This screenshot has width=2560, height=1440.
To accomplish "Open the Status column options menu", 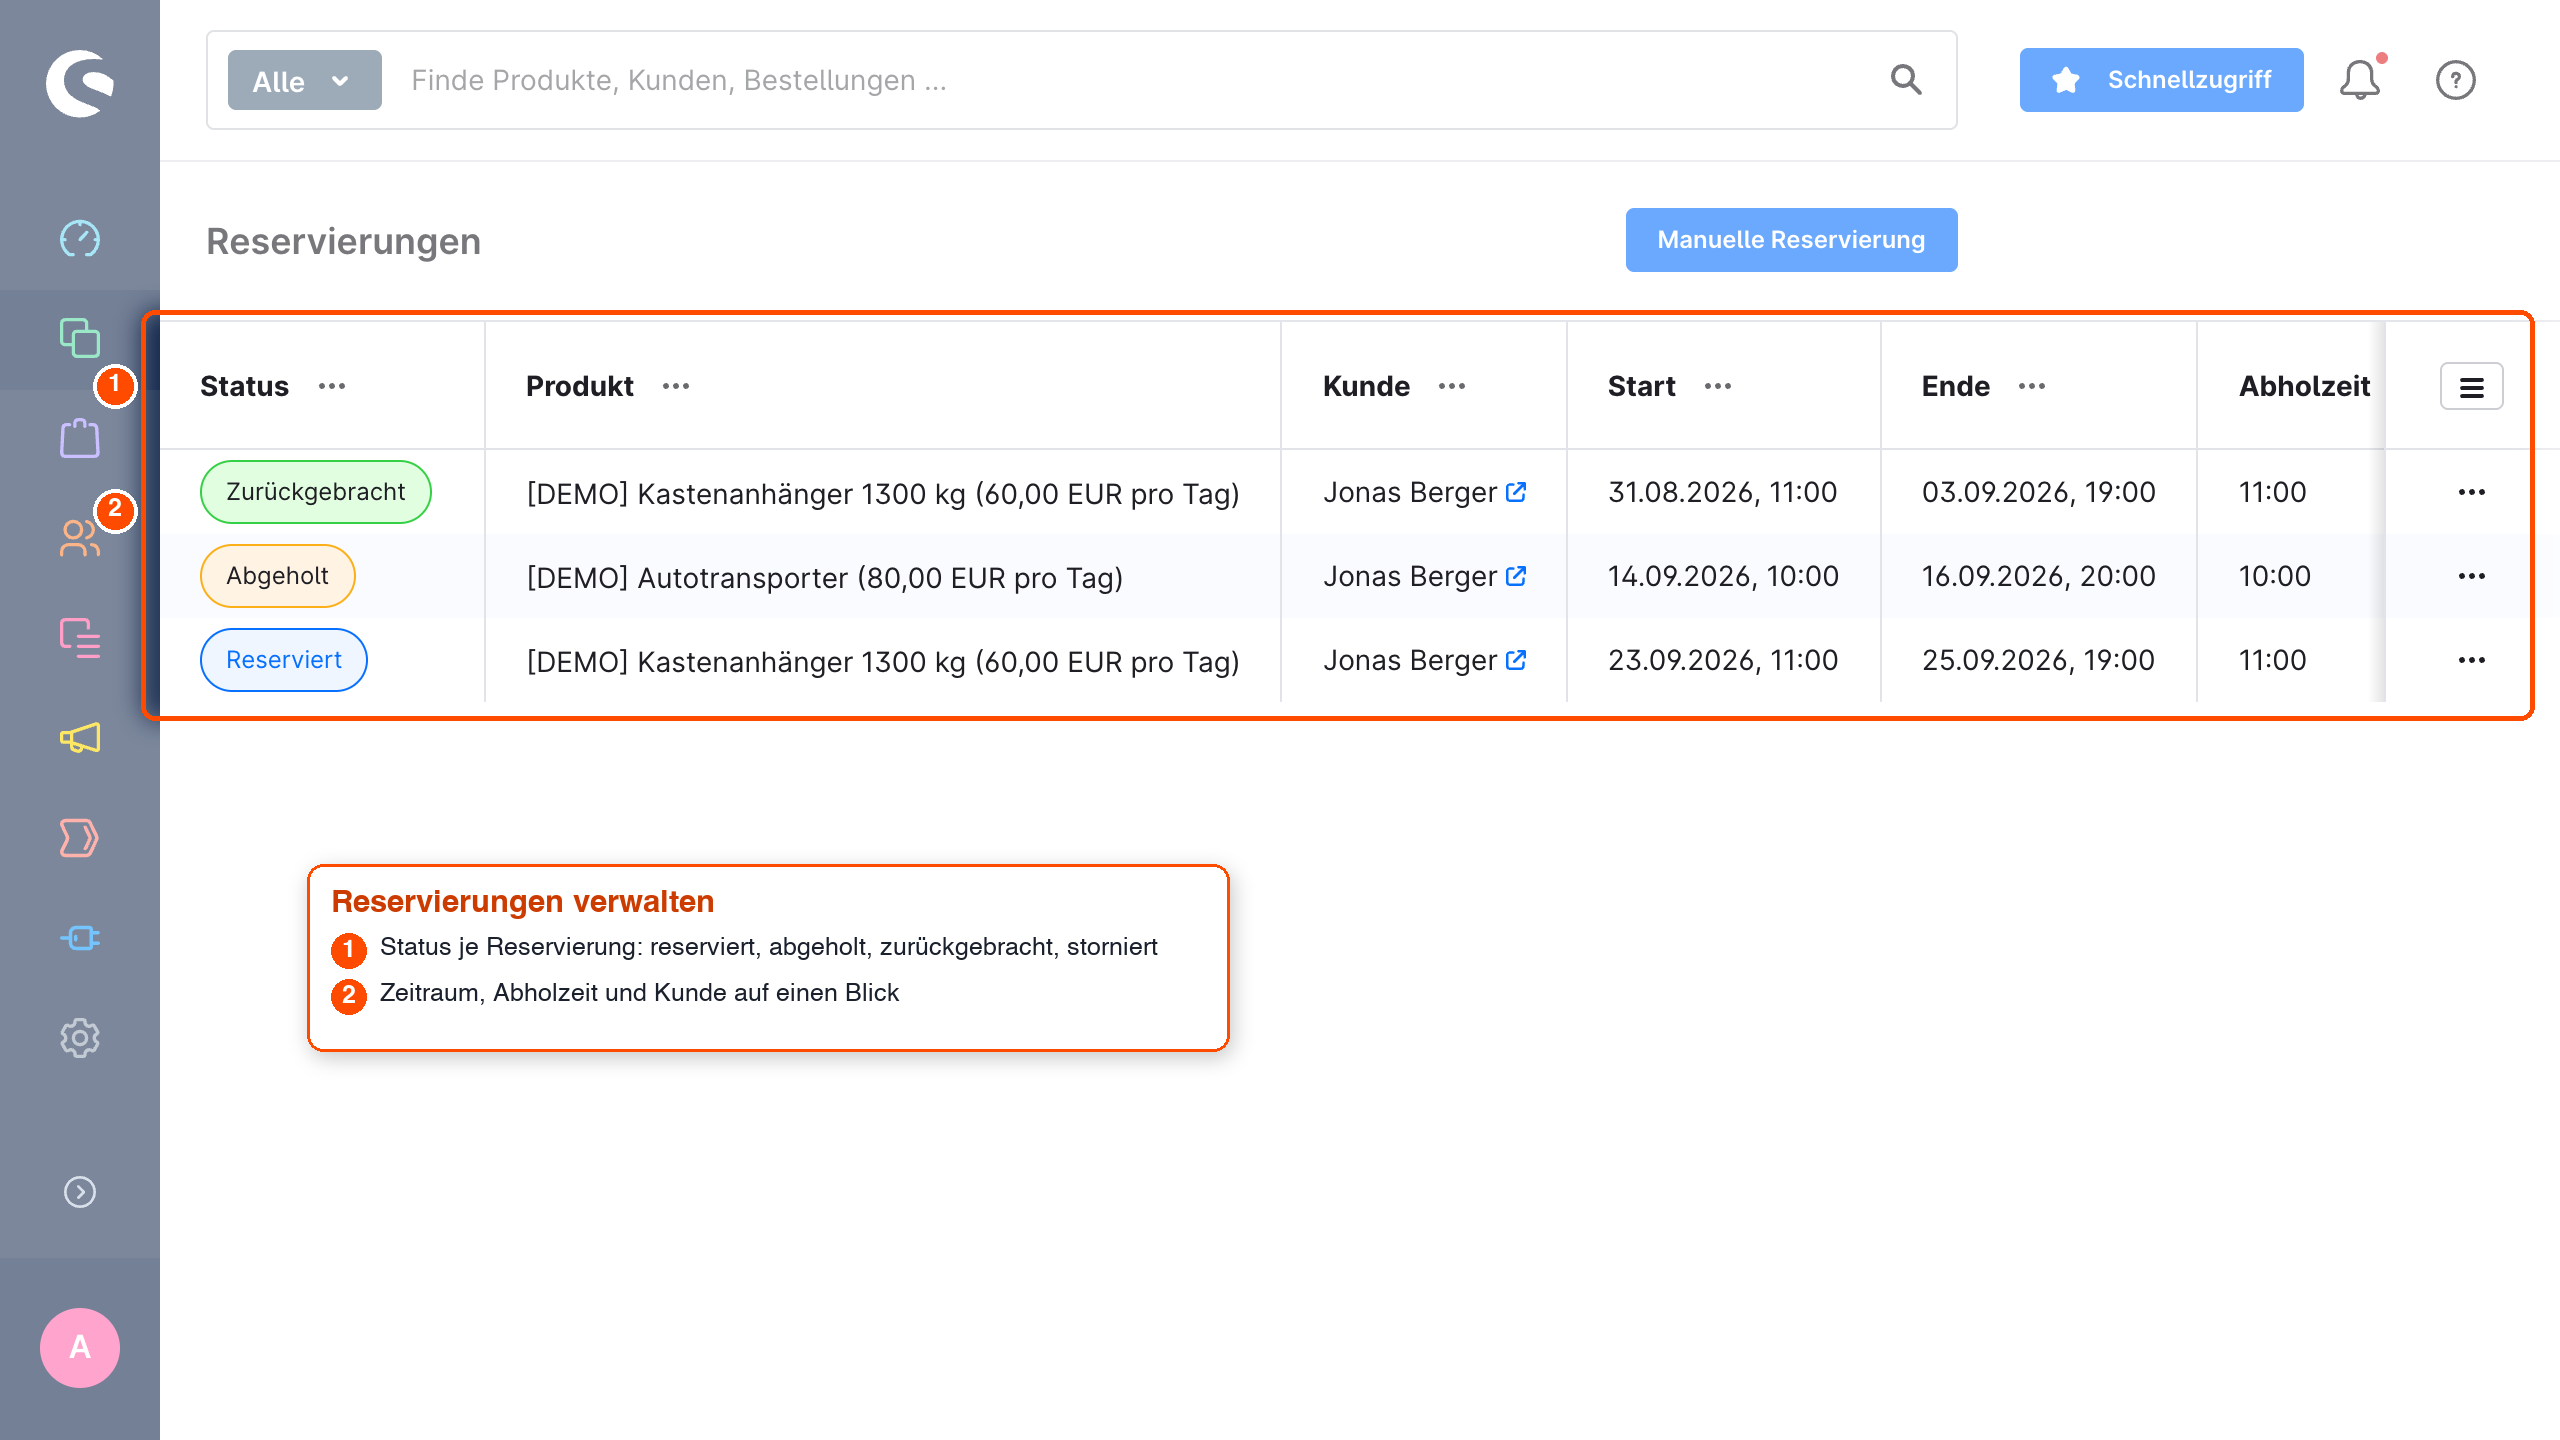I will 332,386.
